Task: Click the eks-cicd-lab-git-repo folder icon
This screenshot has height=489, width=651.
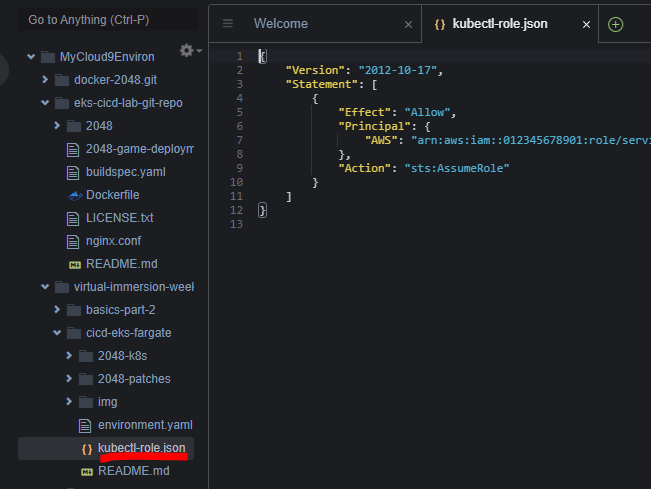Action: point(62,103)
